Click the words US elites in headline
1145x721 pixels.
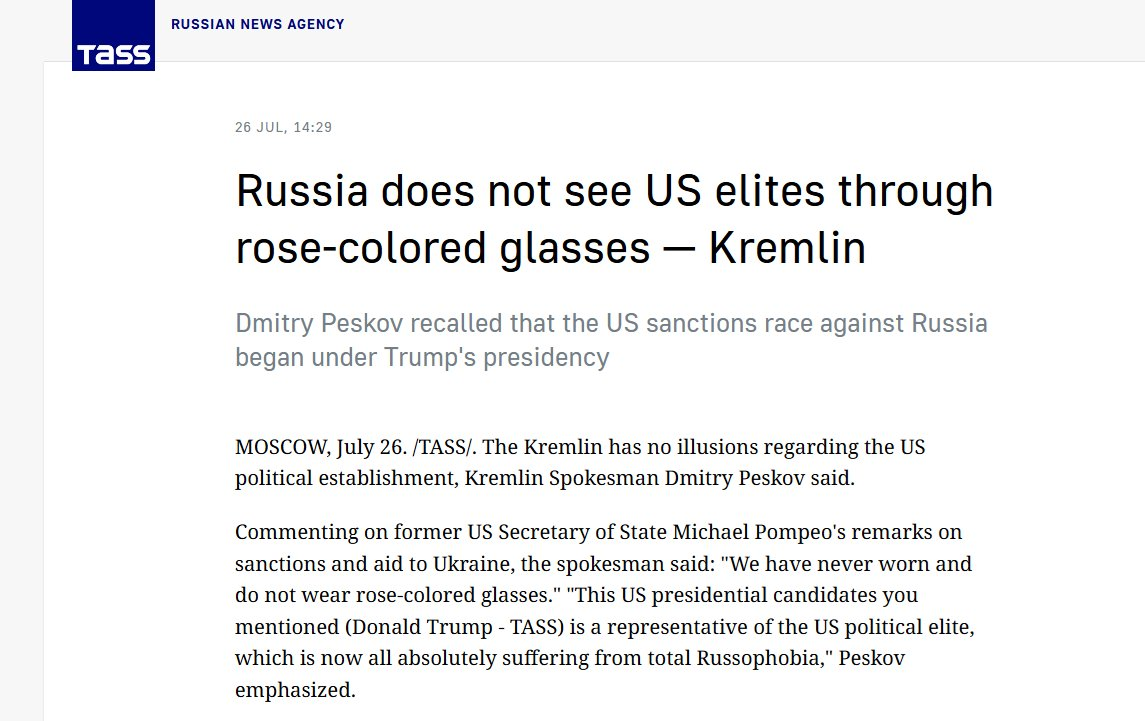click(x=735, y=191)
